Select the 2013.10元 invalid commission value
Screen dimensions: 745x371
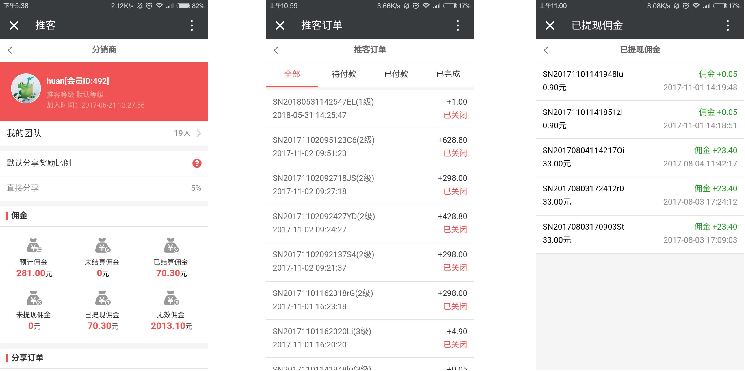tap(172, 326)
